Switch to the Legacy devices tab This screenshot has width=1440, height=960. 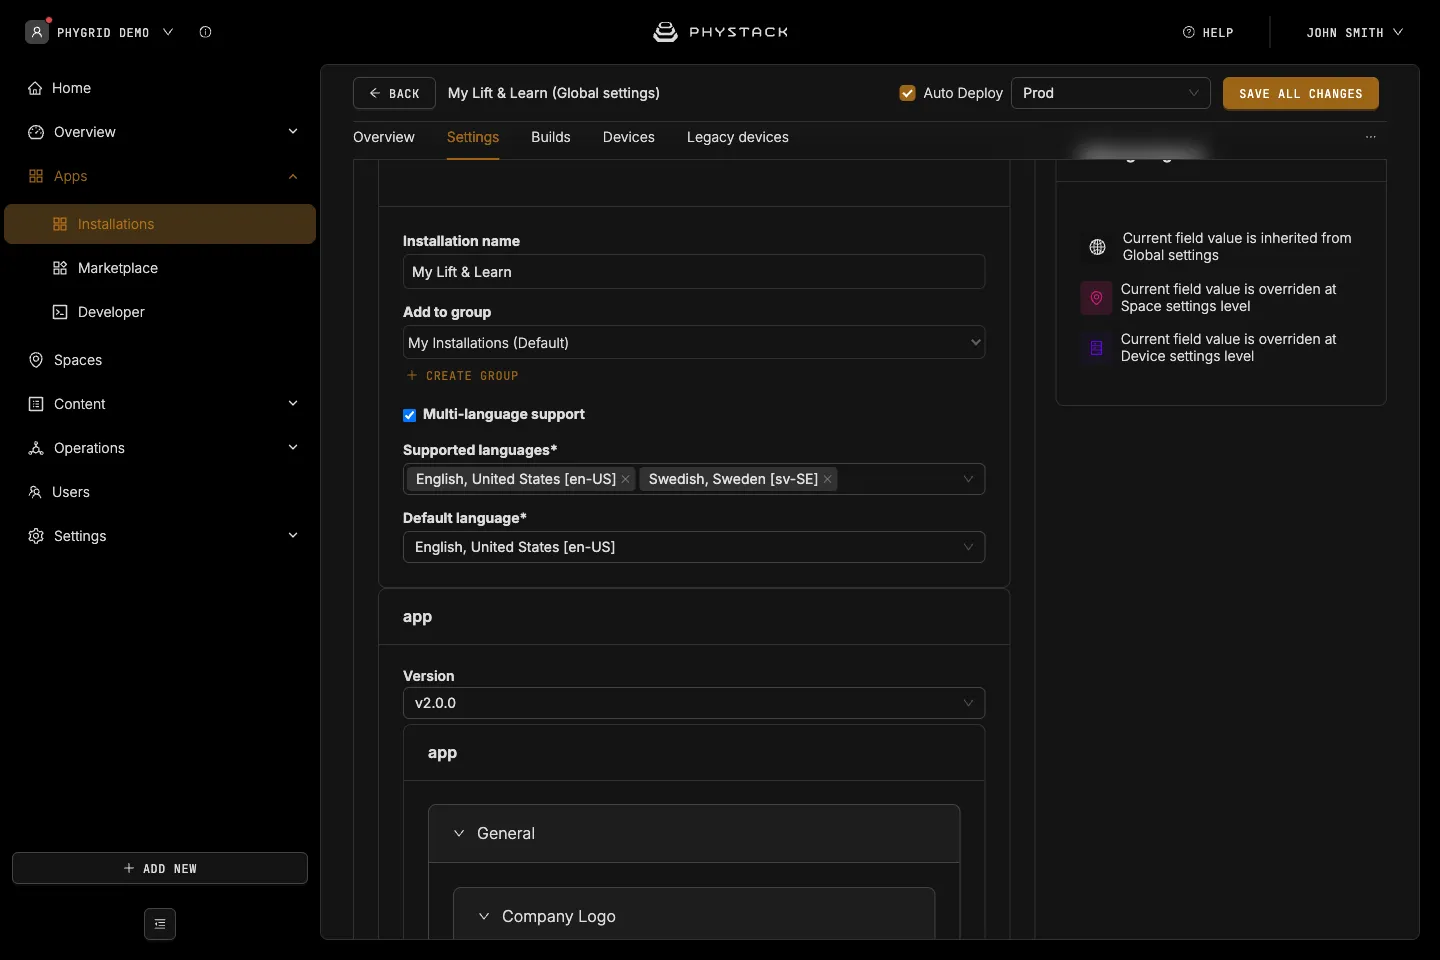coord(738,137)
